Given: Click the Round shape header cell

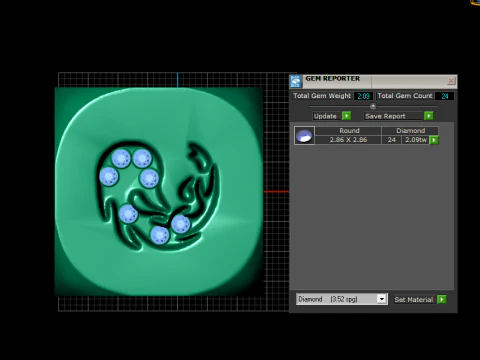Looking at the screenshot, I should click(348, 131).
